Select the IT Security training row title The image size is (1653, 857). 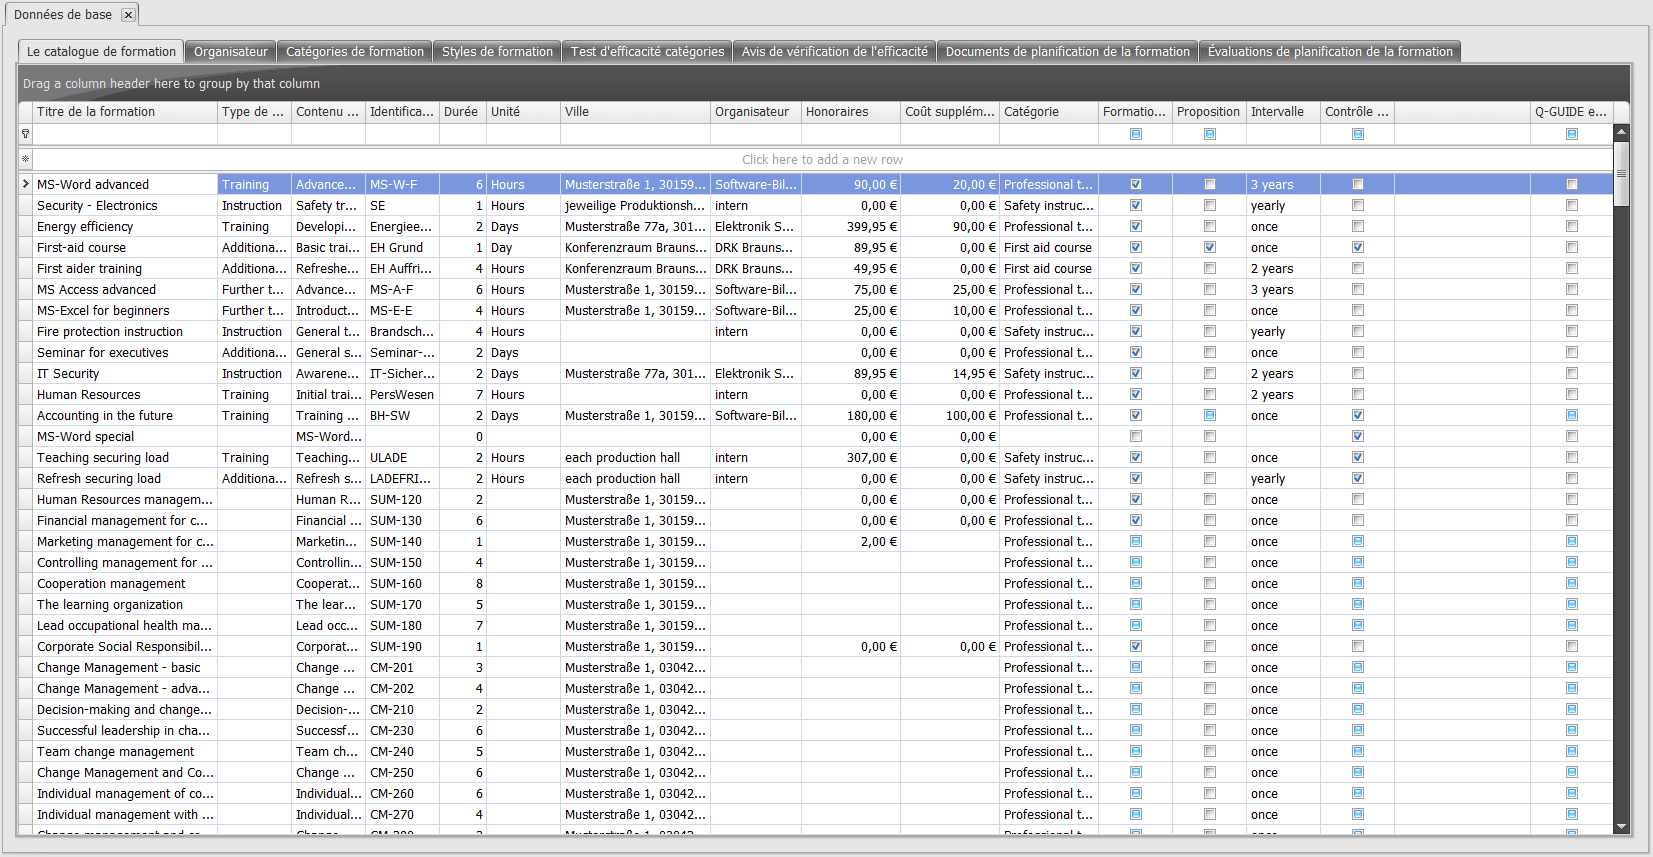68,373
